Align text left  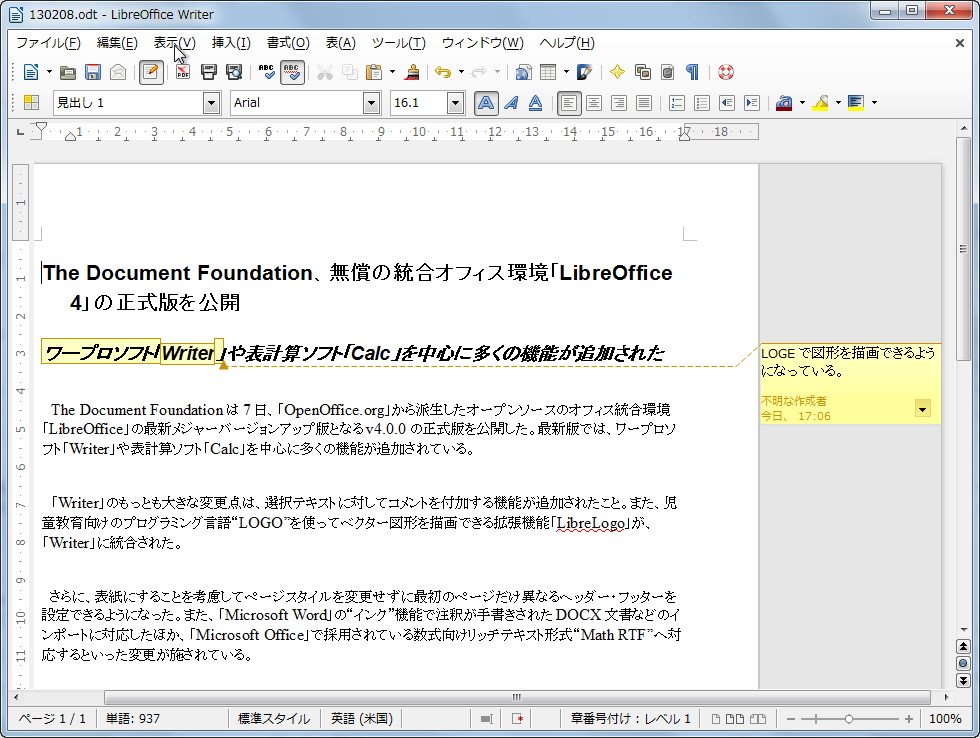coord(569,103)
